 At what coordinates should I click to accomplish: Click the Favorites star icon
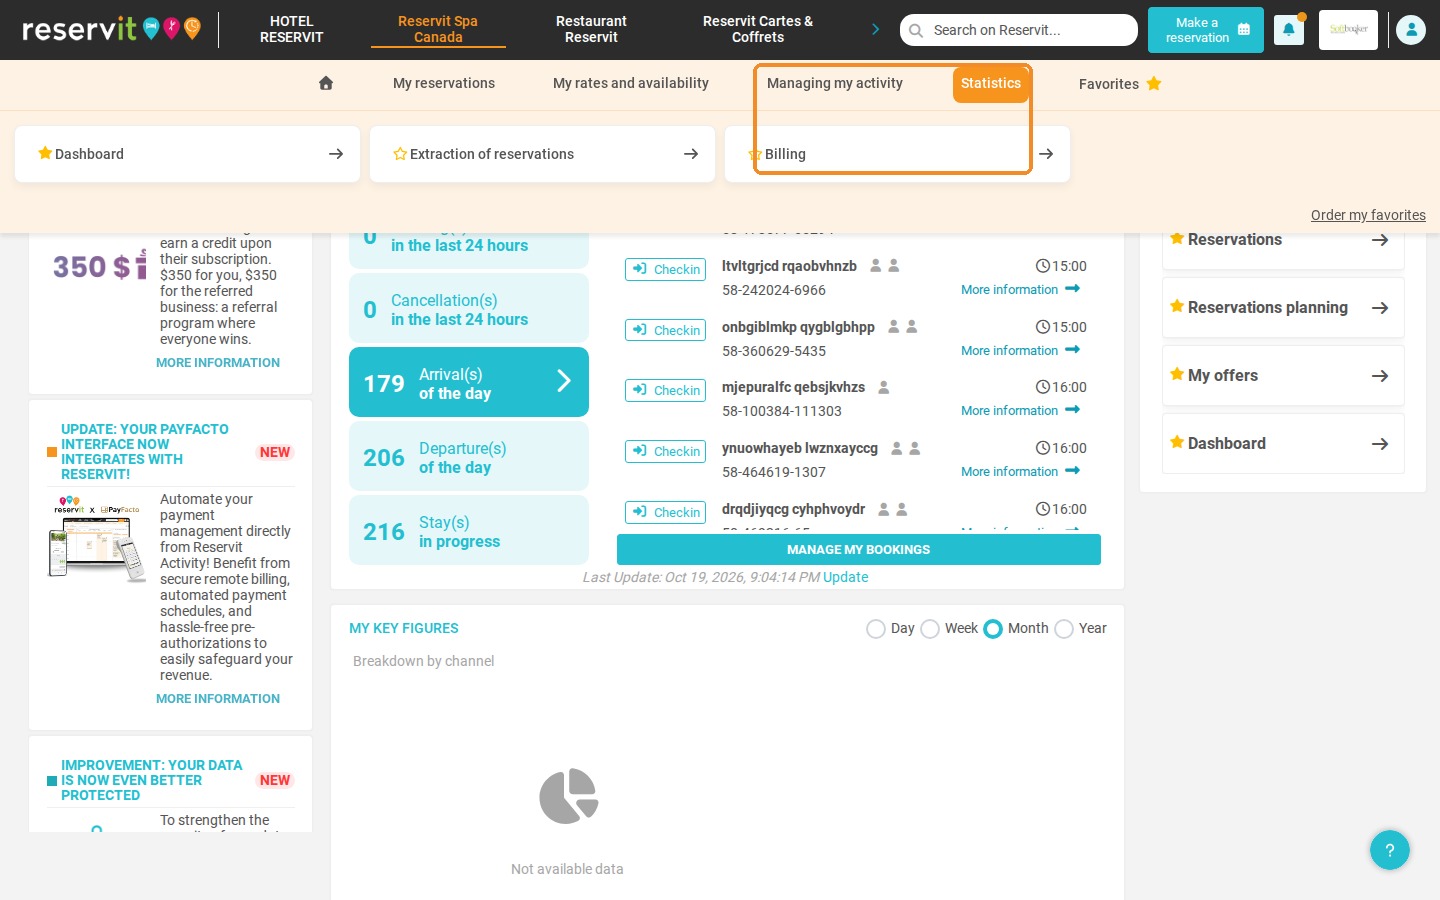(x=1154, y=83)
